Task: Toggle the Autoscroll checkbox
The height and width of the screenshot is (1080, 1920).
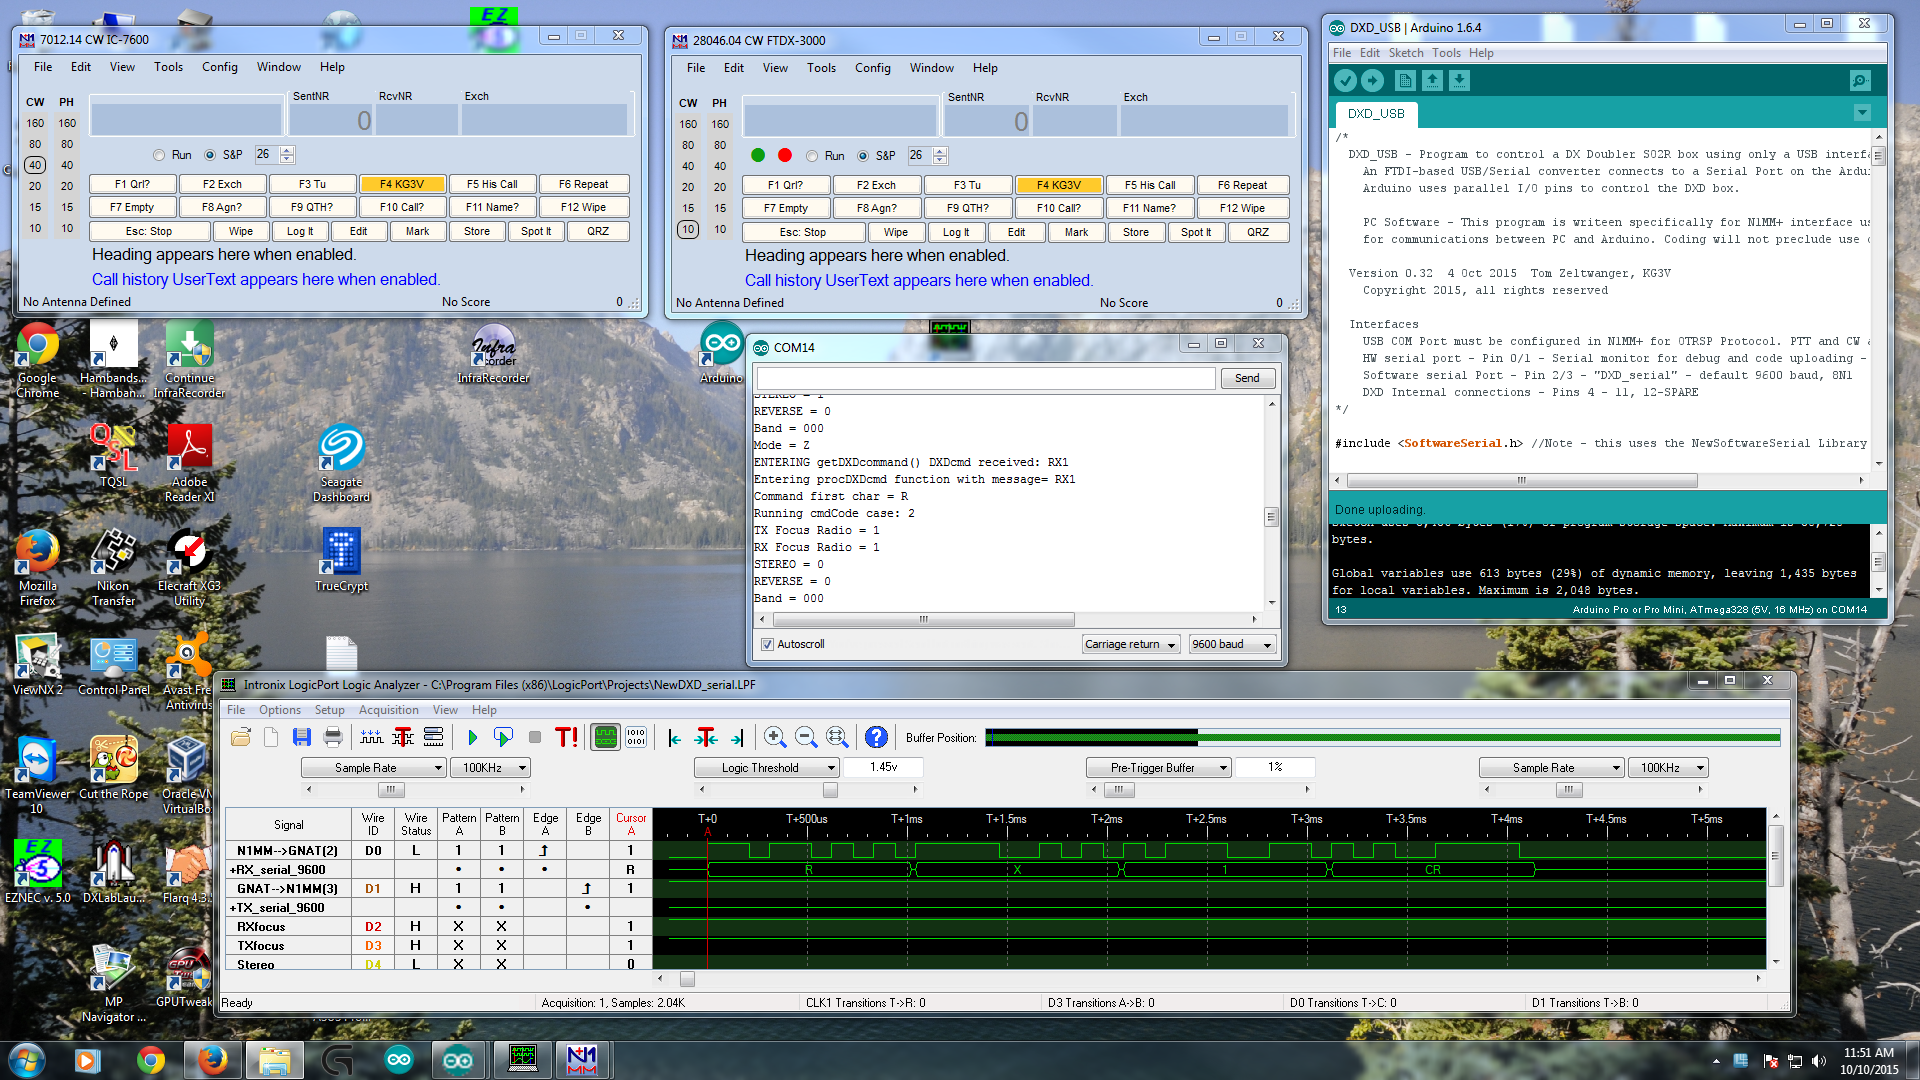Action: click(x=768, y=645)
